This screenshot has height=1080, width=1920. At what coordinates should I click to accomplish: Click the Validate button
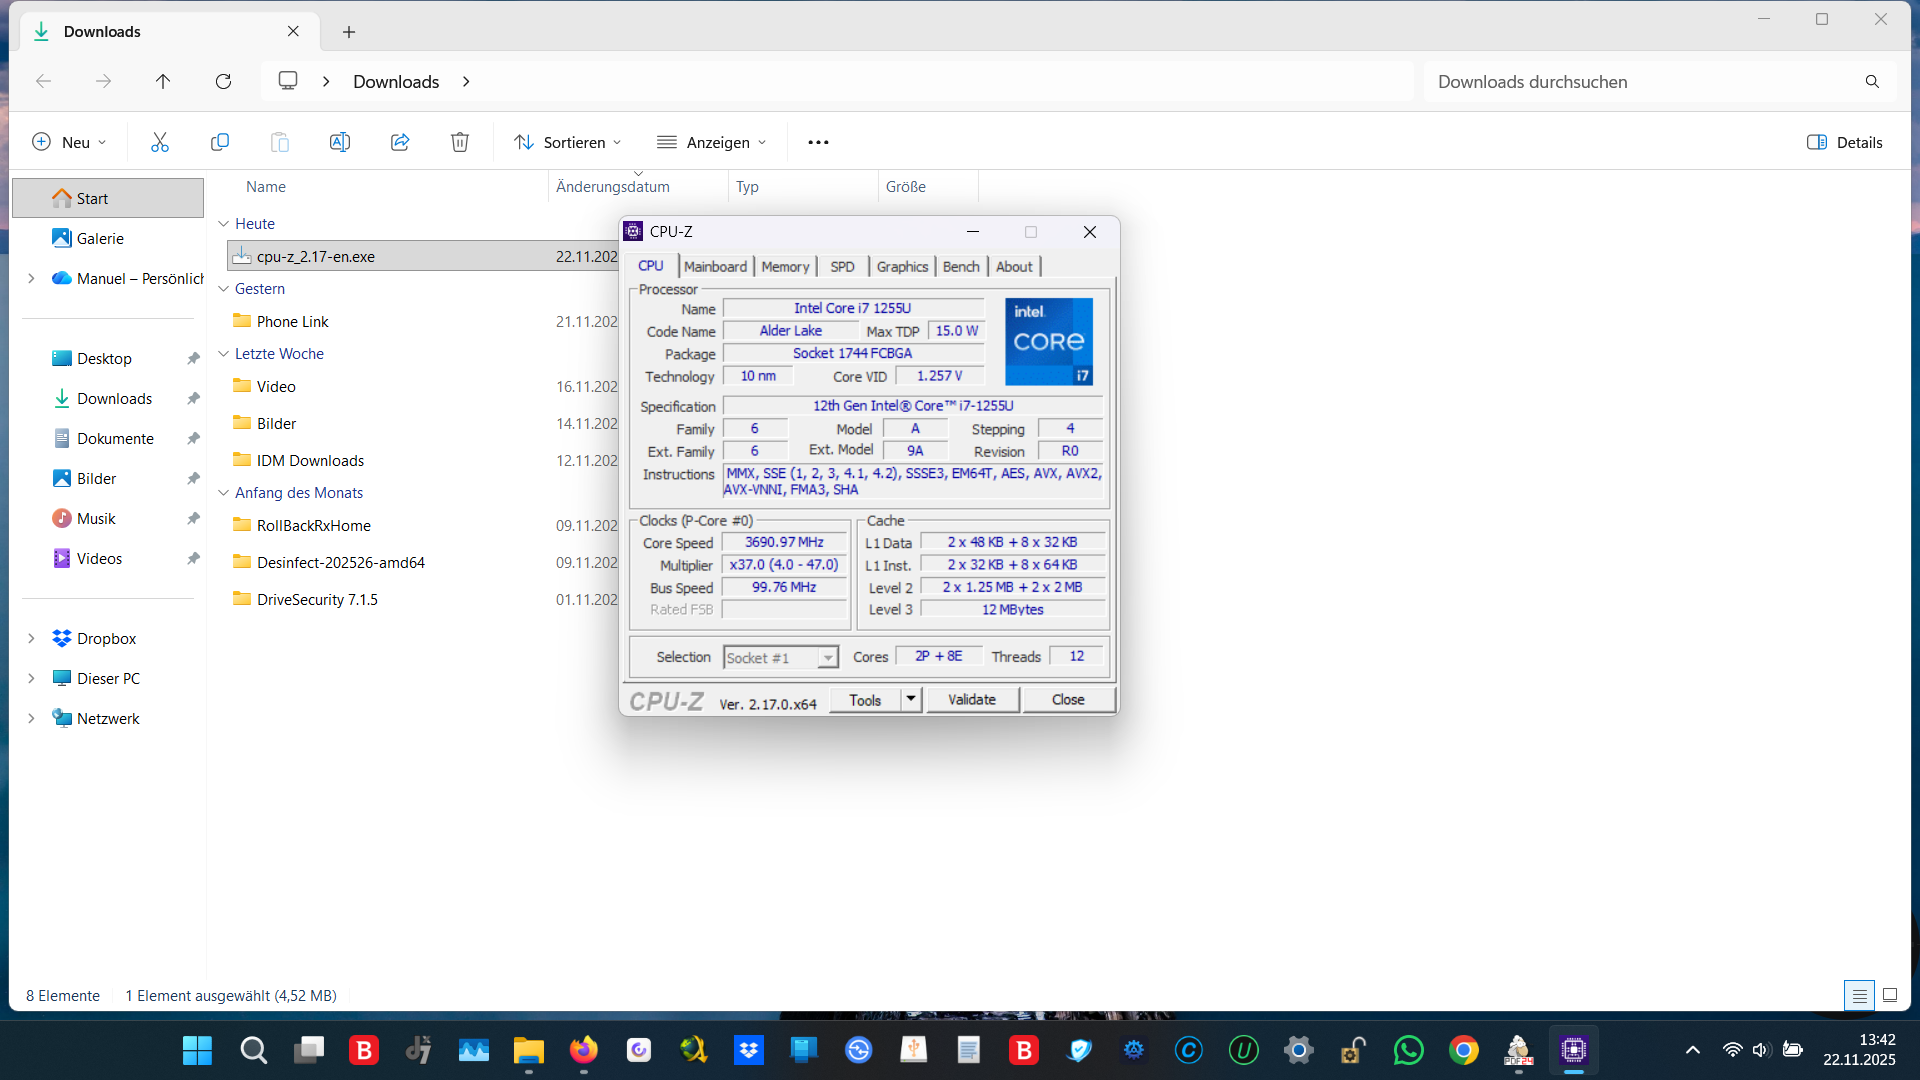point(971,699)
